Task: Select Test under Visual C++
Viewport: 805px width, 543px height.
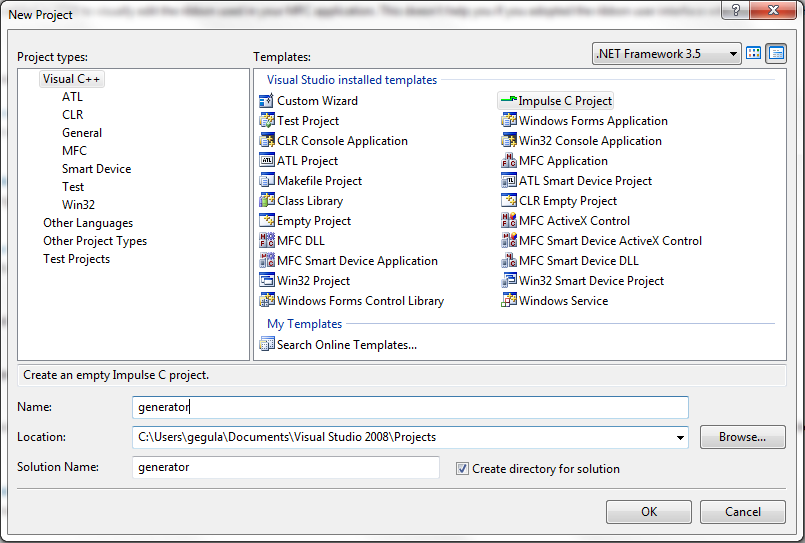Action: coord(73,187)
